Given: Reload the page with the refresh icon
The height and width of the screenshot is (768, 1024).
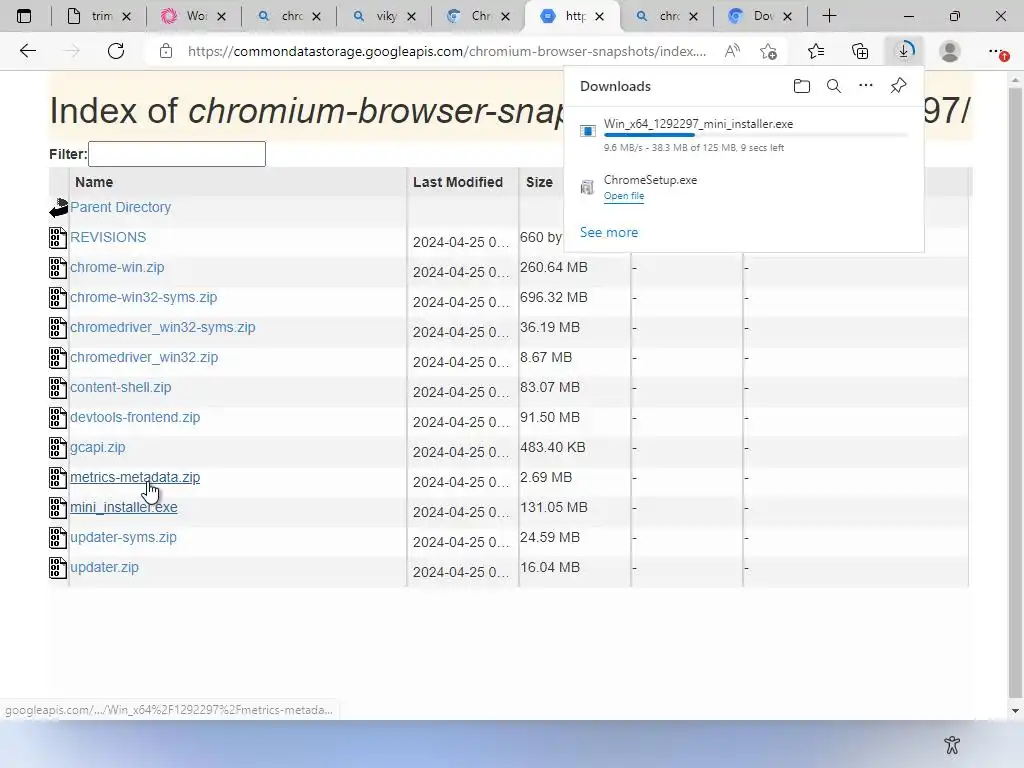Looking at the screenshot, I should pos(116,51).
